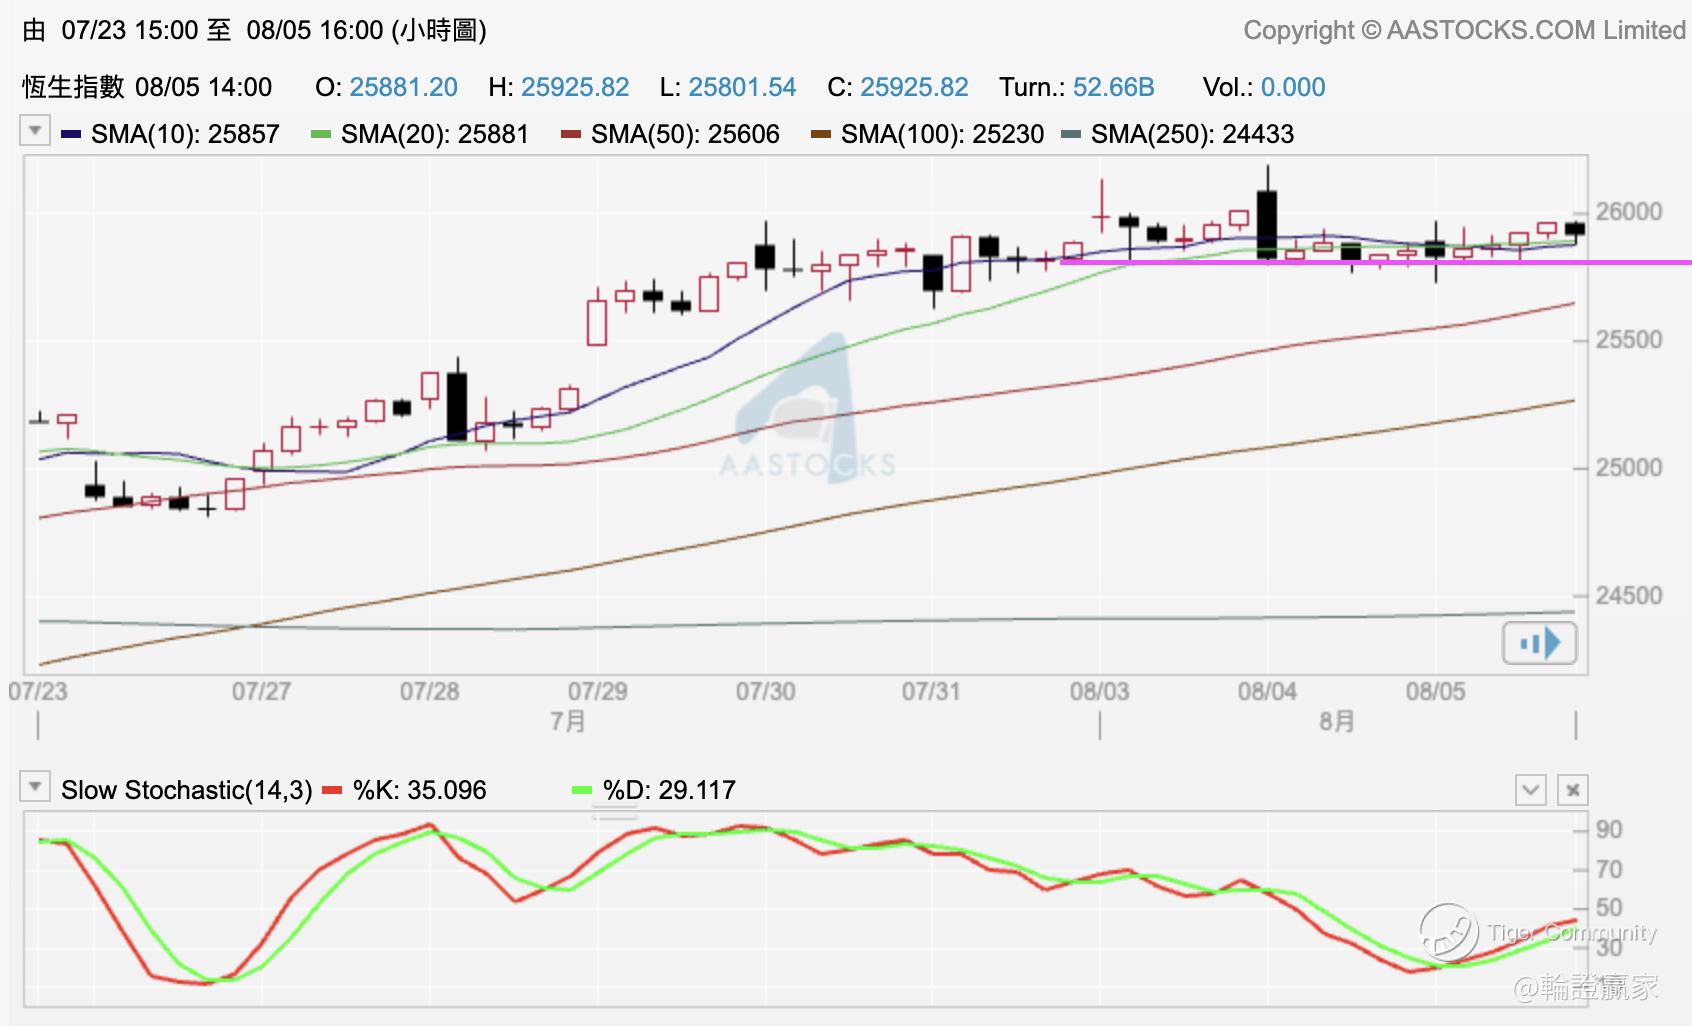Click the 07/31 date axis label
The width and height of the screenshot is (1692, 1026).
[931, 691]
